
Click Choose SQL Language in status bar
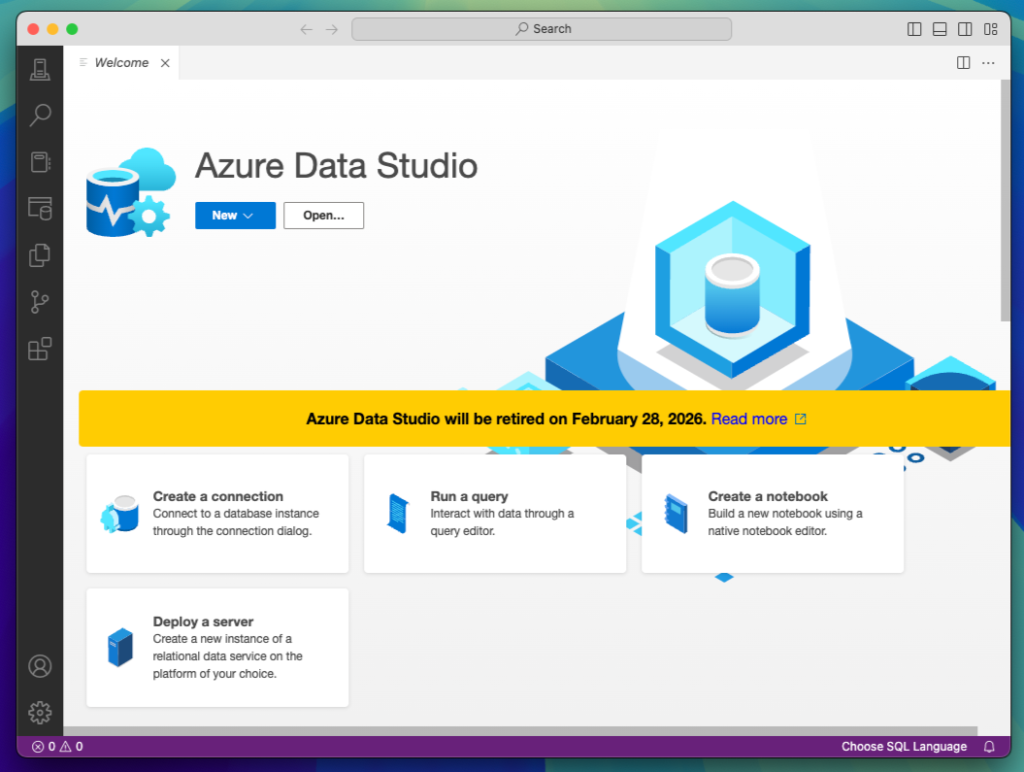click(x=904, y=747)
